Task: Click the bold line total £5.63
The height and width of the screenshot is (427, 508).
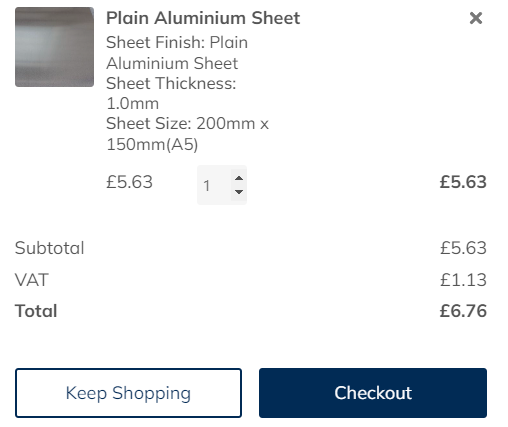Action: [463, 182]
